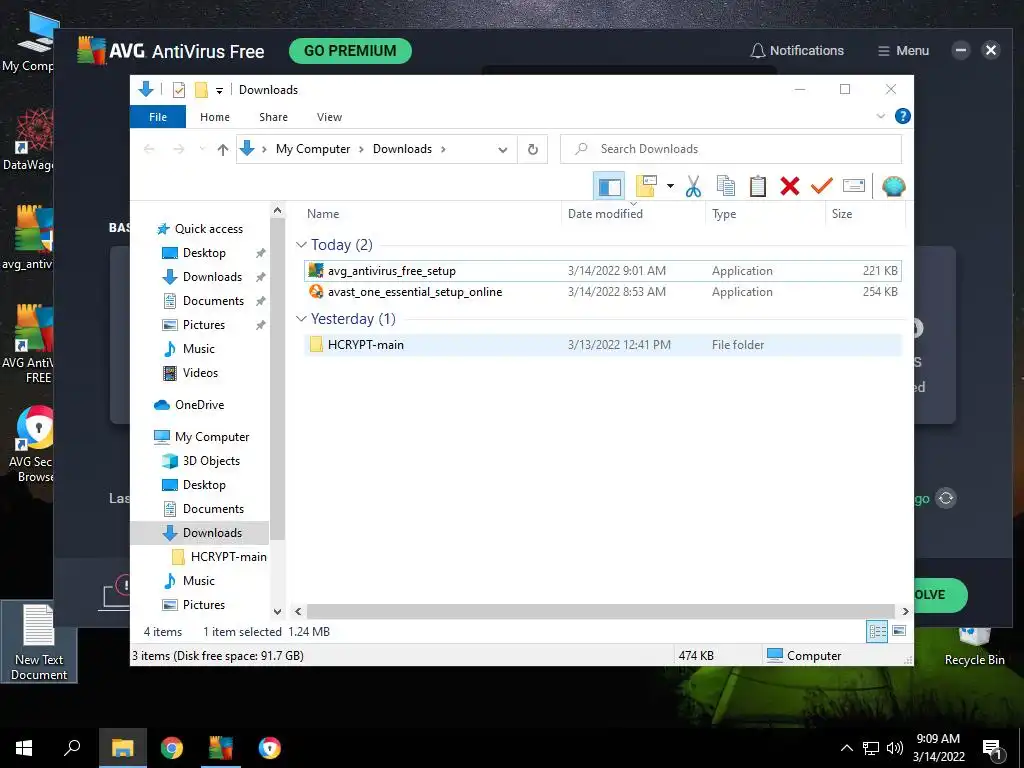
Task: Click the horizontal scrollbar in file list
Action: [x=601, y=611]
